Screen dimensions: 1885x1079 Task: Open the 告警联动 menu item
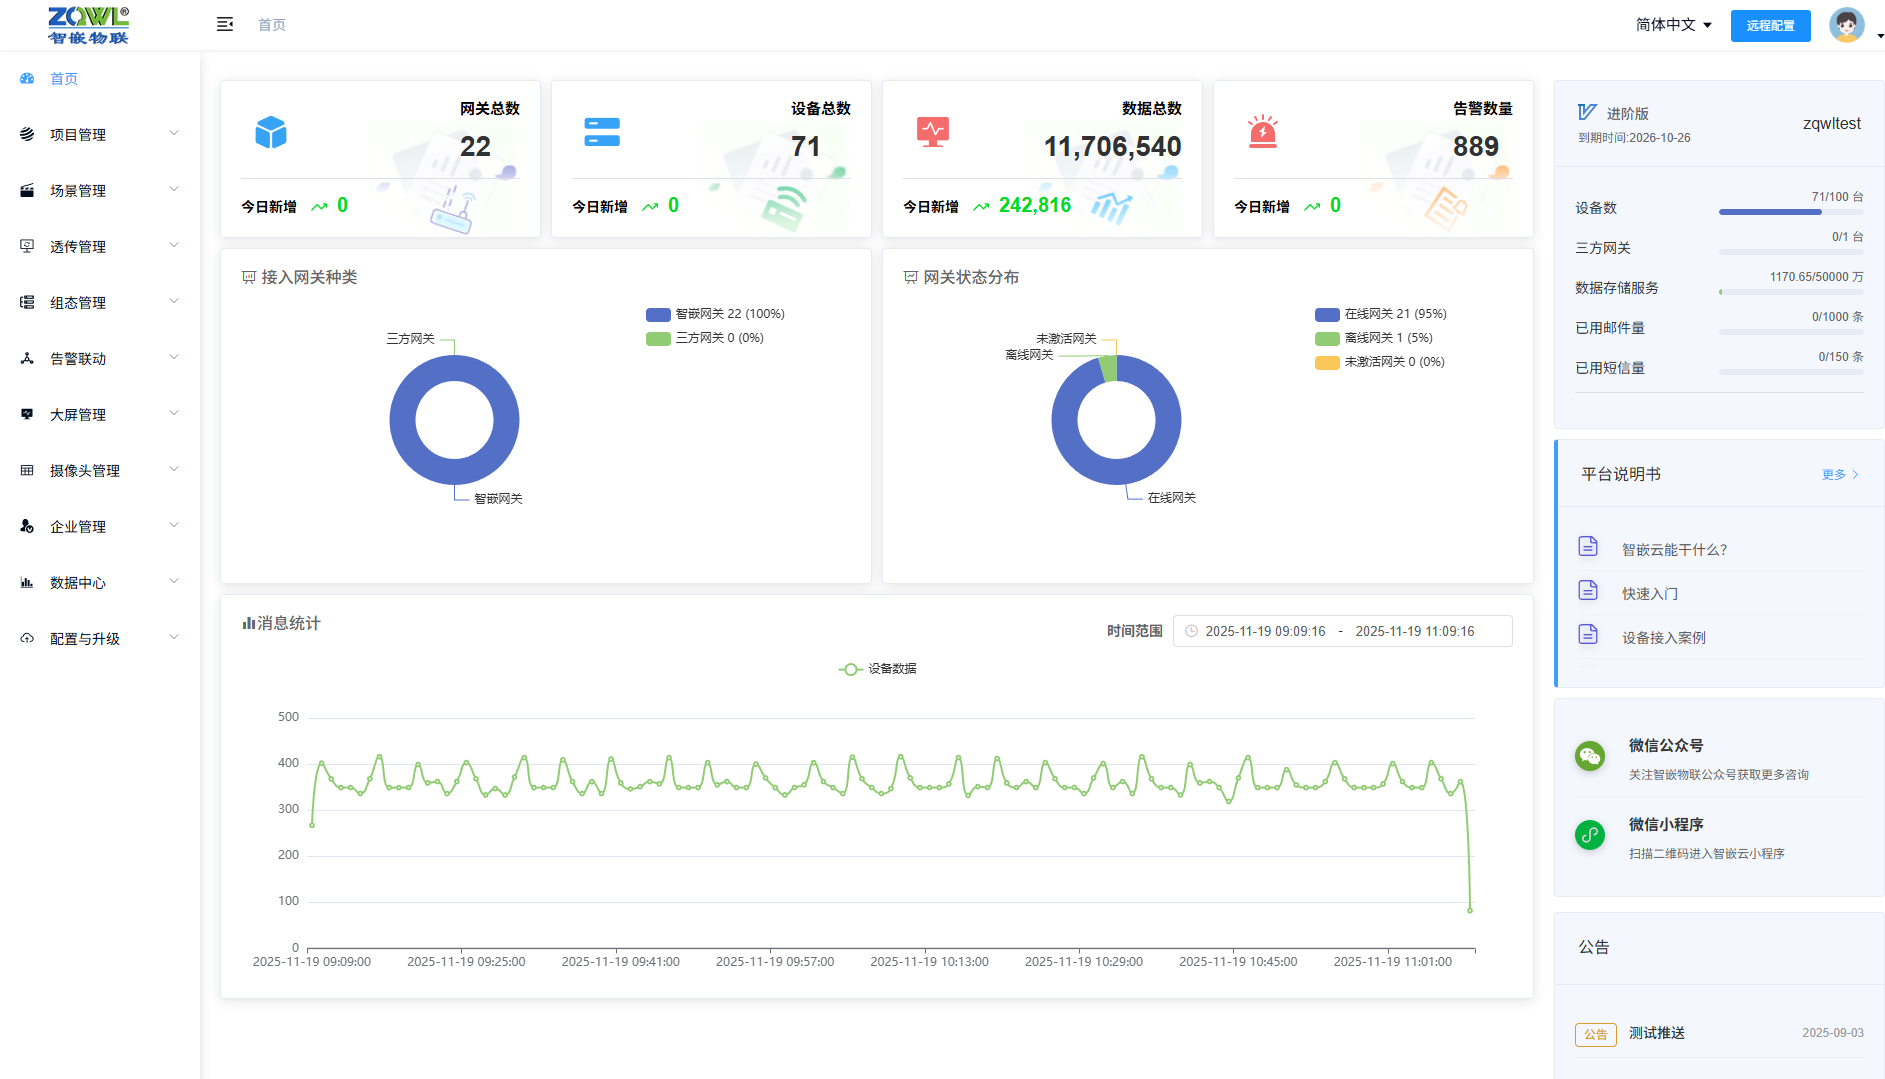(98, 359)
